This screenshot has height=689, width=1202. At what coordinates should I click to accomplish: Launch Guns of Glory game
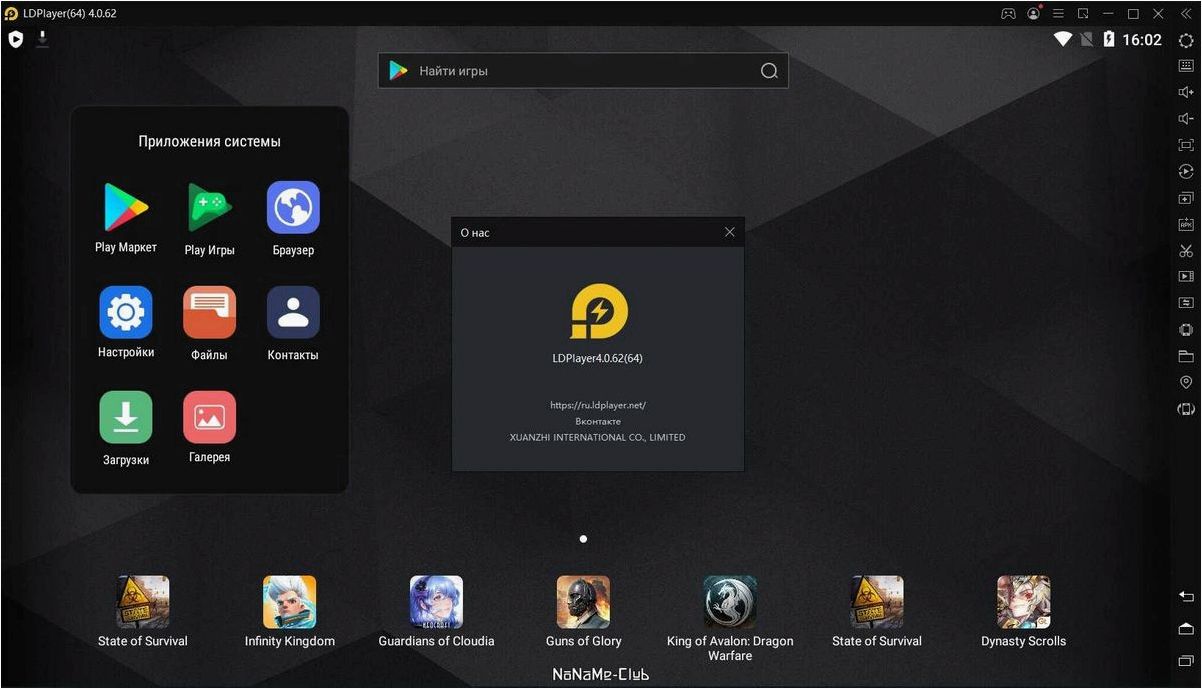tap(583, 612)
